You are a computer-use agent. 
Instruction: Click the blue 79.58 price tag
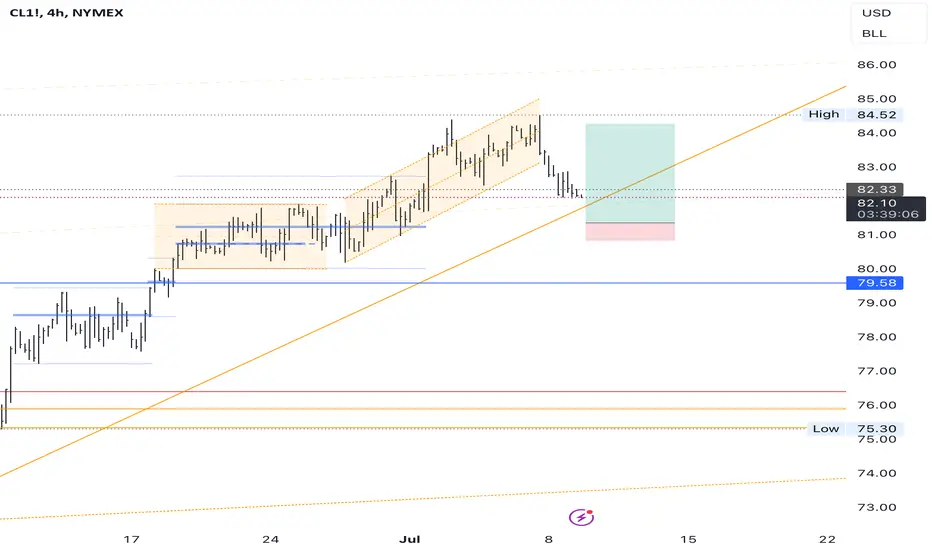pos(874,283)
